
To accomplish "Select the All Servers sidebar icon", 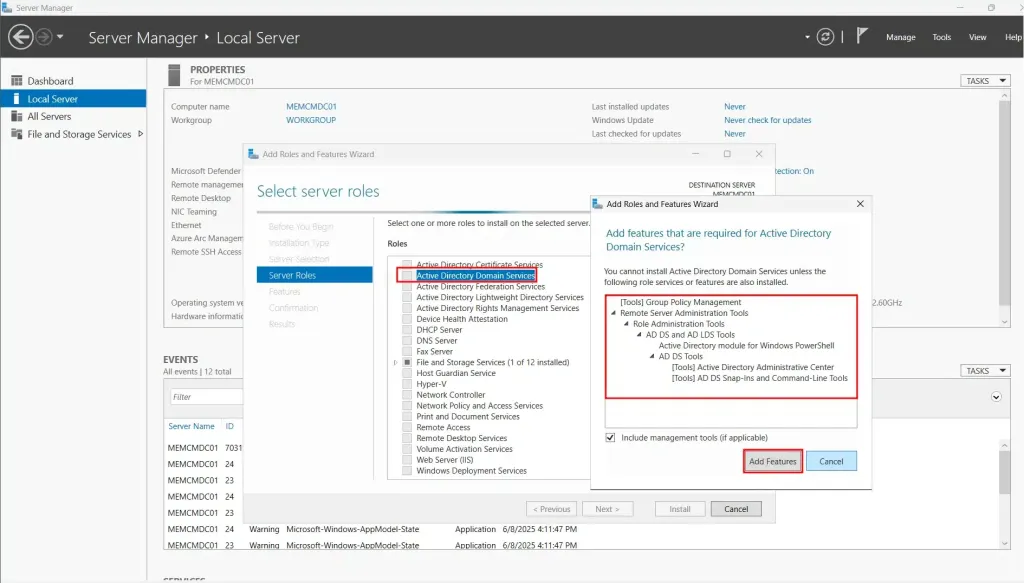I will point(16,117).
